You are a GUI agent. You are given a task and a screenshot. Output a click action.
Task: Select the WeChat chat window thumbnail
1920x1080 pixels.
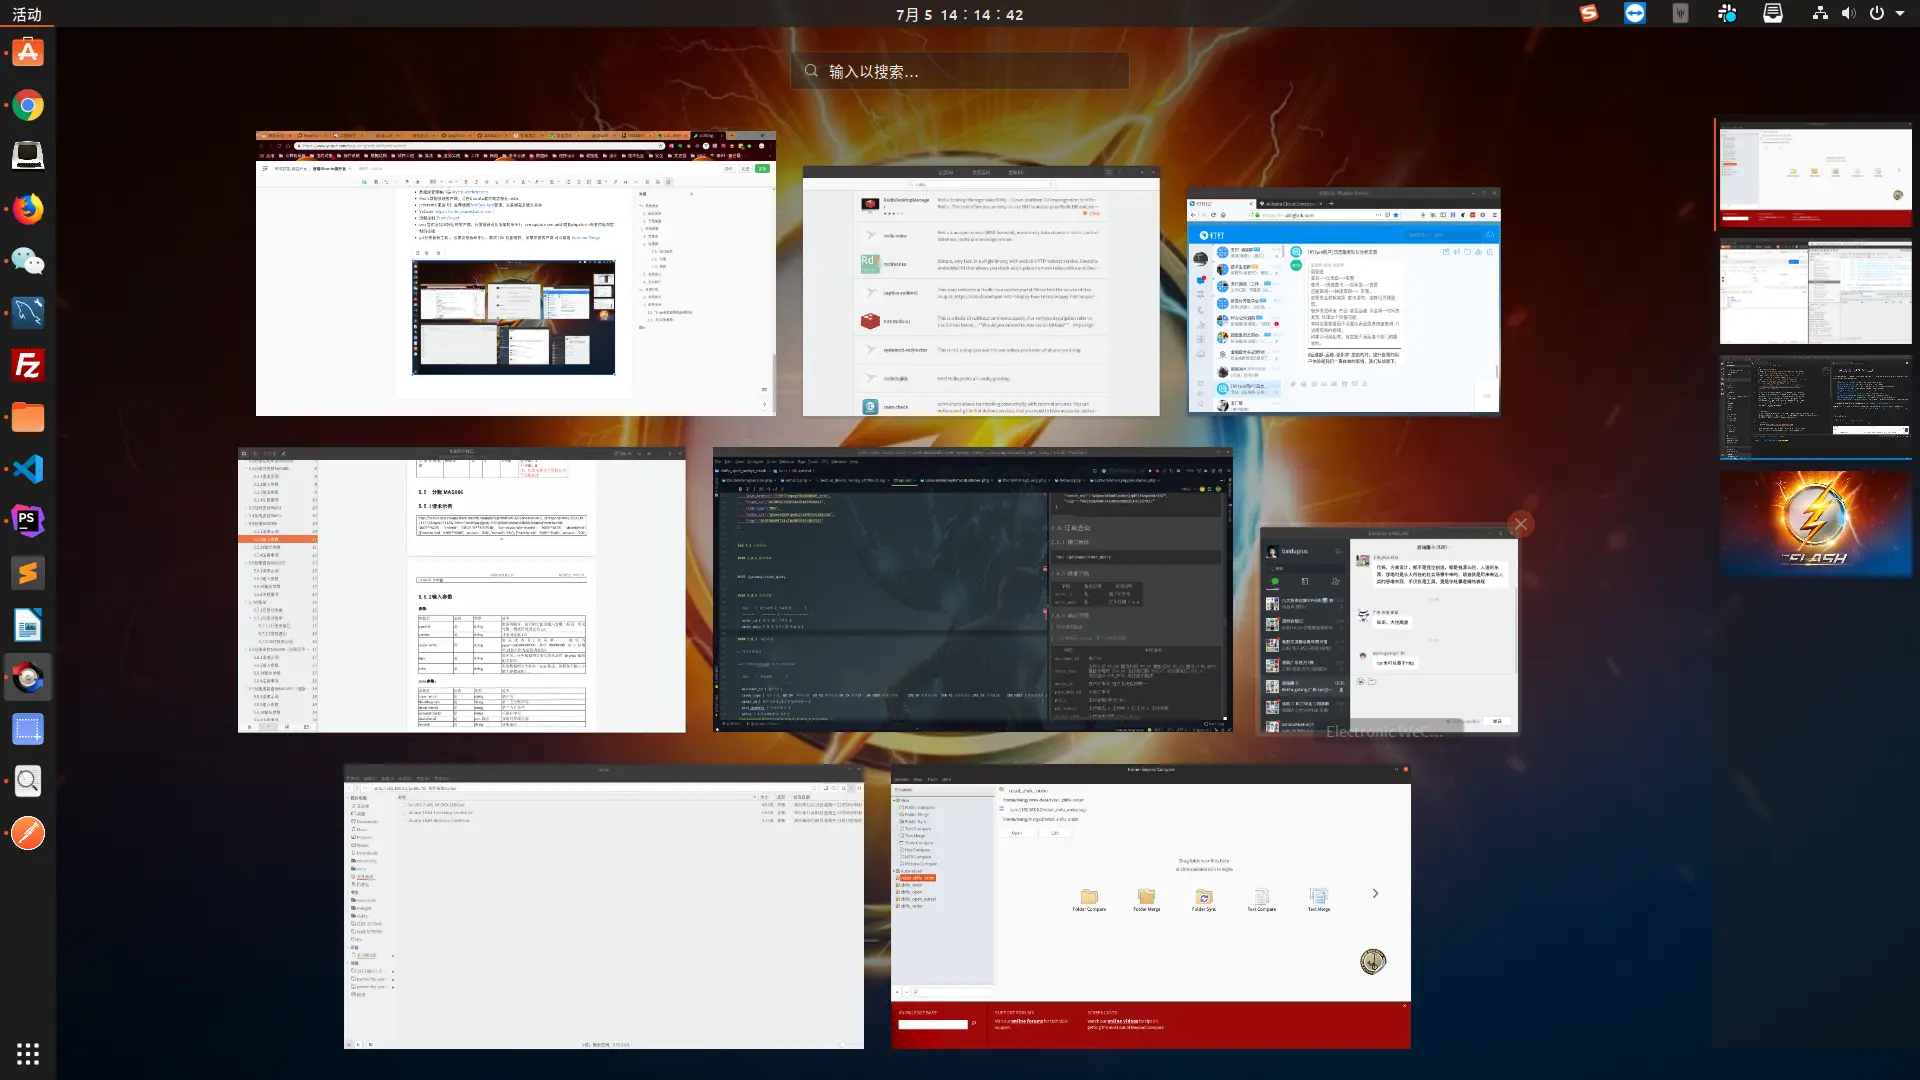click(1390, 630)
